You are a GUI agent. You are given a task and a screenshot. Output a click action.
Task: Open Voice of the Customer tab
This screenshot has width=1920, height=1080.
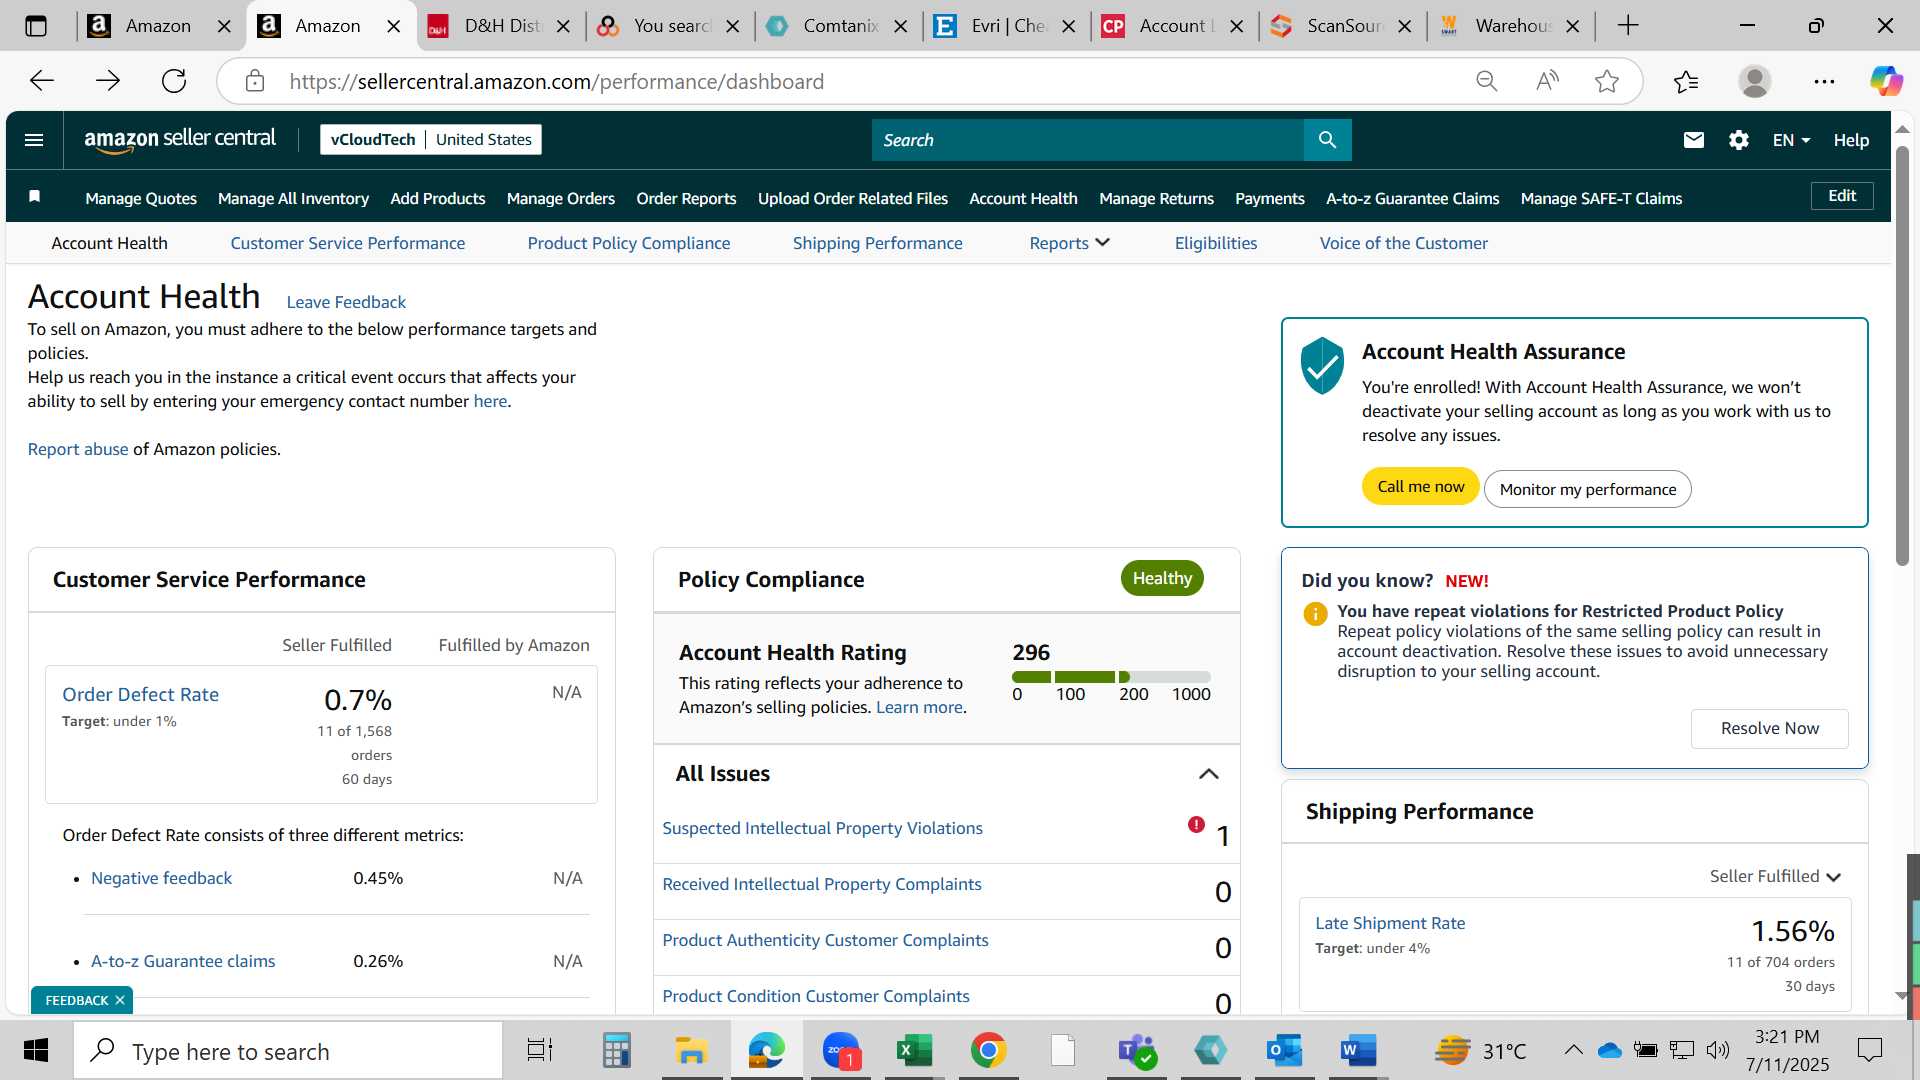click(x=1403, y=243)
